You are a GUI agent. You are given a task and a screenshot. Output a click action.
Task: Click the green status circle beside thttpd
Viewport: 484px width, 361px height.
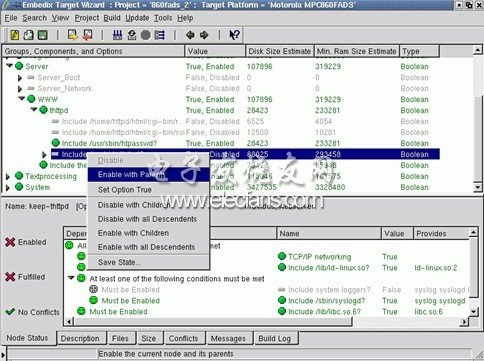43,110
